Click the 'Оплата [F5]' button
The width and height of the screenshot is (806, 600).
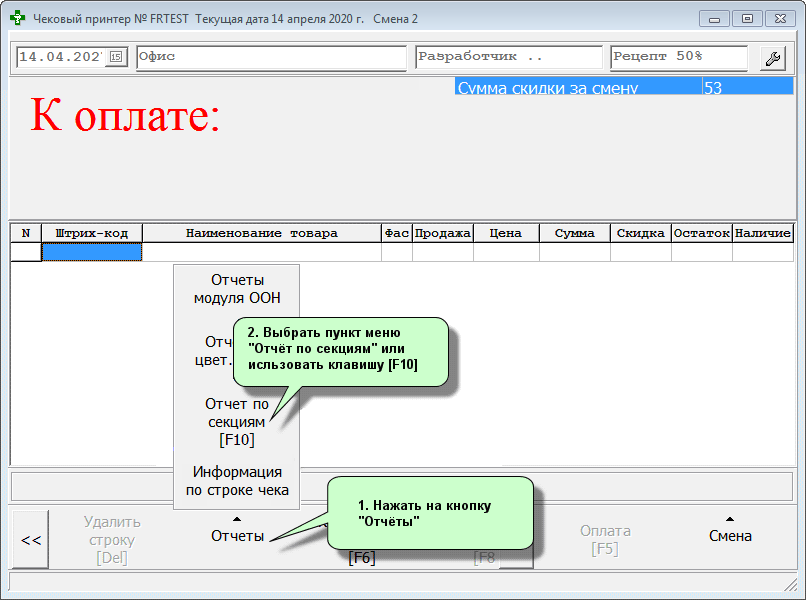[605, 539]
